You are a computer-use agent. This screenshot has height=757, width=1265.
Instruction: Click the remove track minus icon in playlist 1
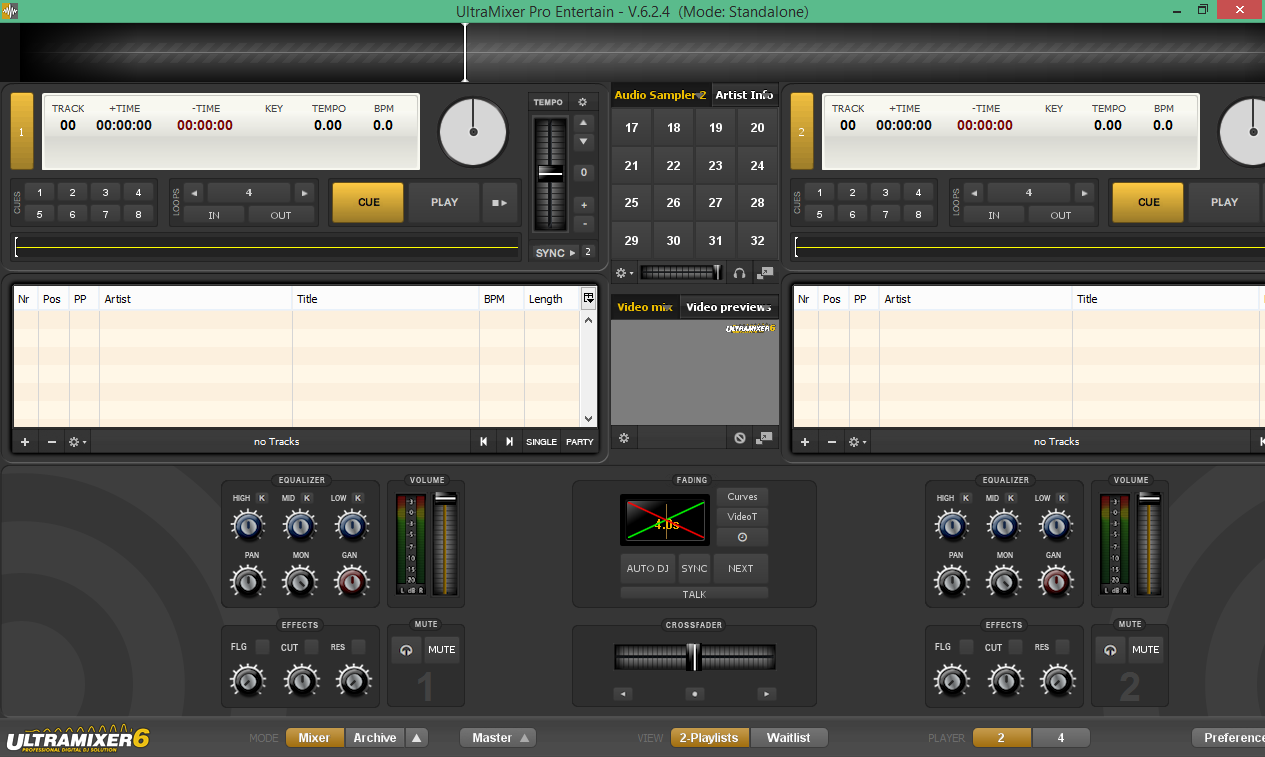pyautogui.click(x=52, y=441)
